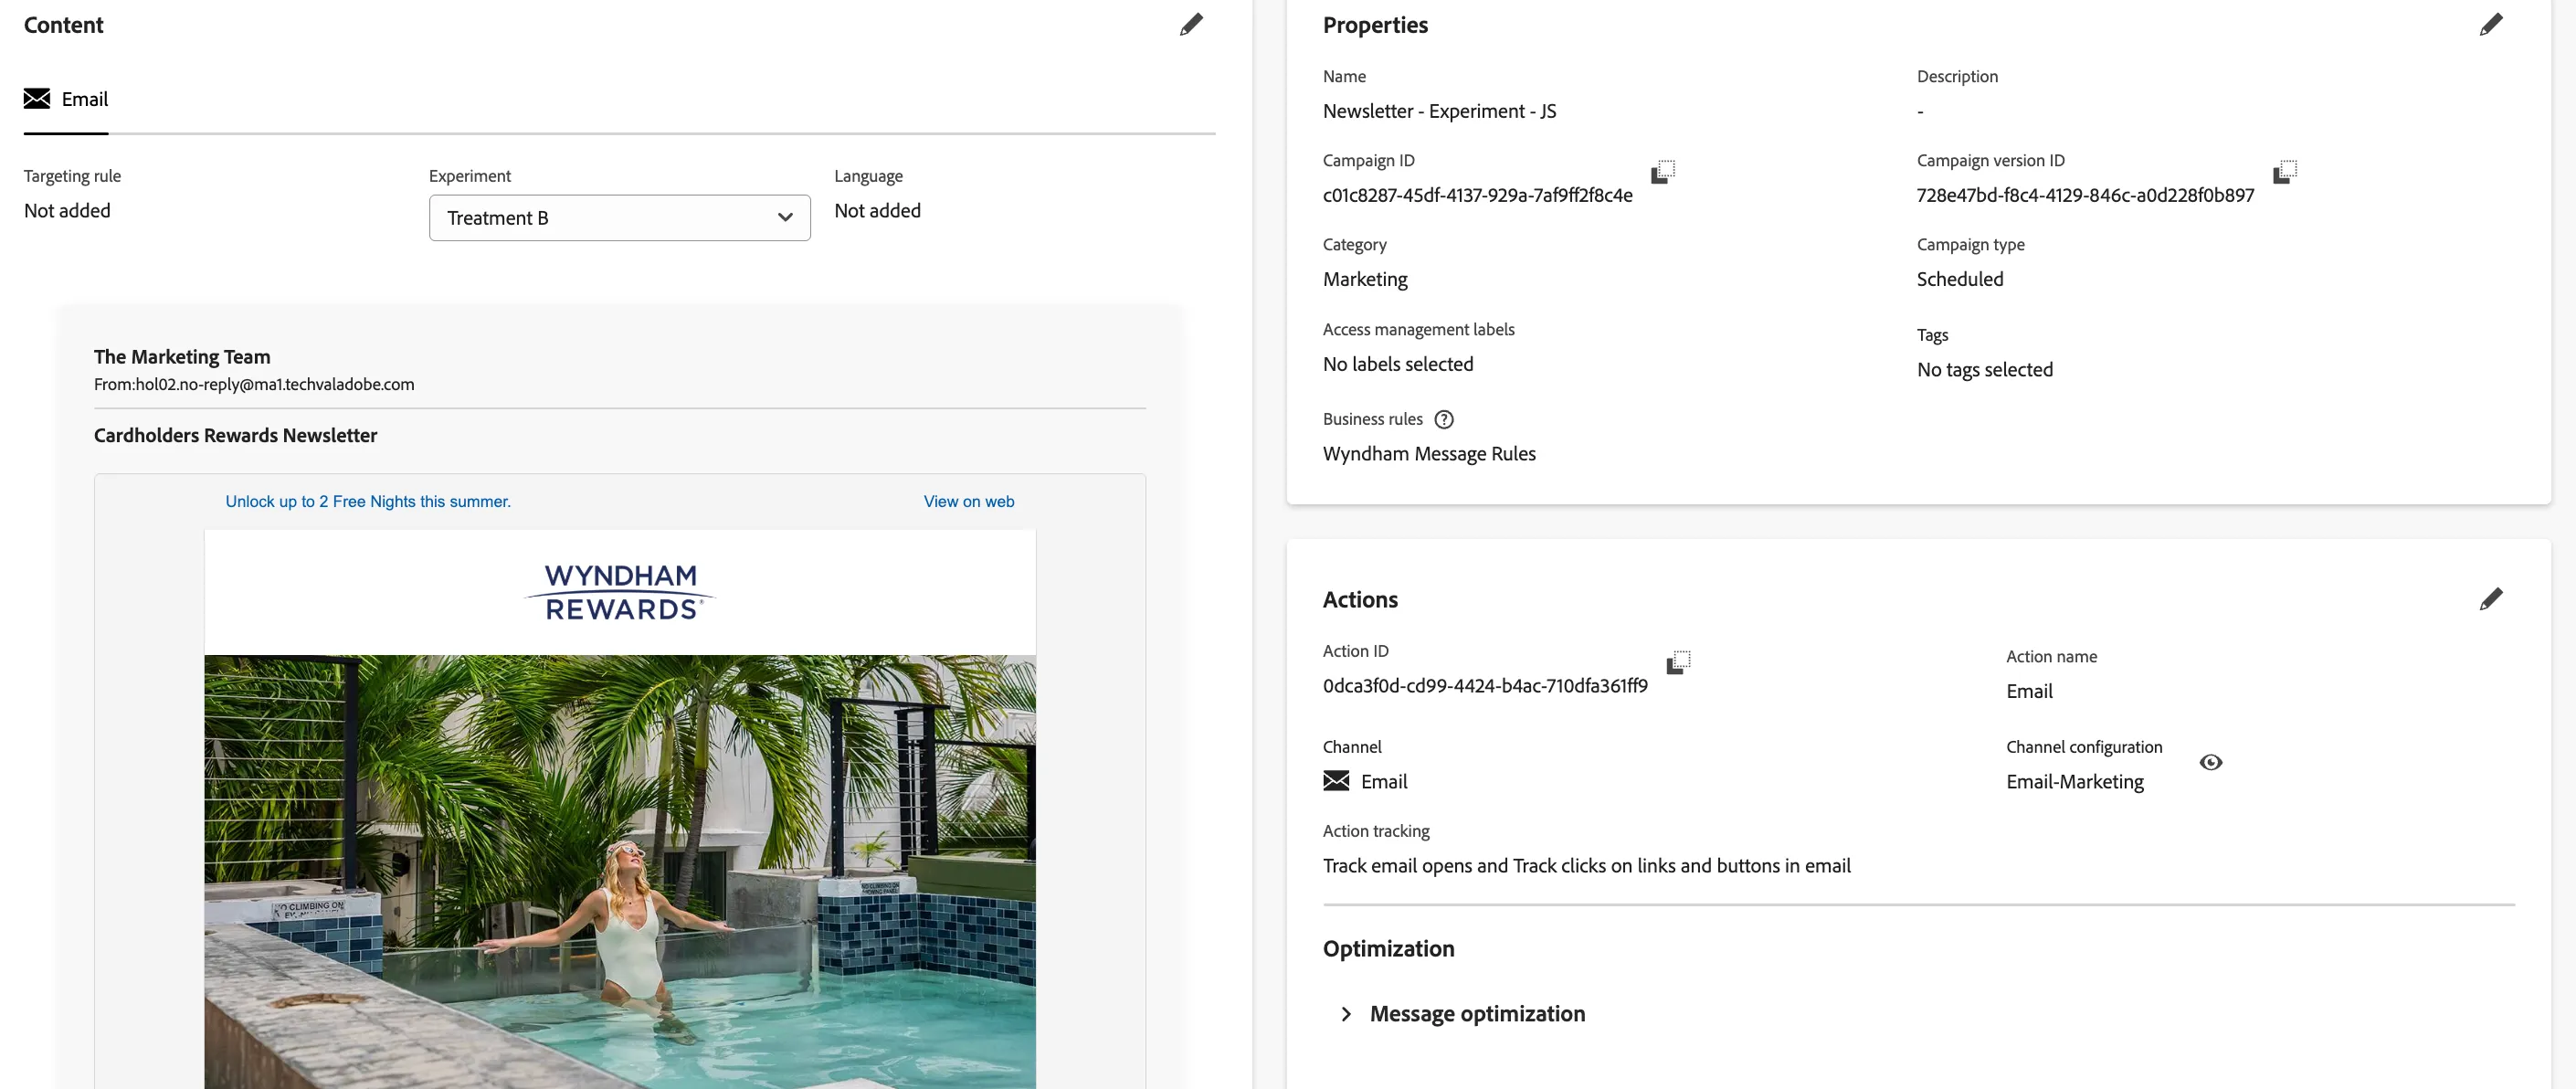The image size is (2576, 1089).
Task: Click the Wyndham Rewards logo in the email preview
Action: (x=620, y=592)
